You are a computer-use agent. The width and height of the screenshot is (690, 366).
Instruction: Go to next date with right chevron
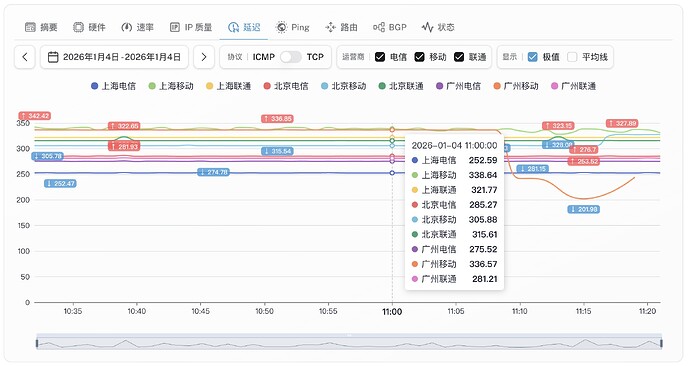click(204, 57)
